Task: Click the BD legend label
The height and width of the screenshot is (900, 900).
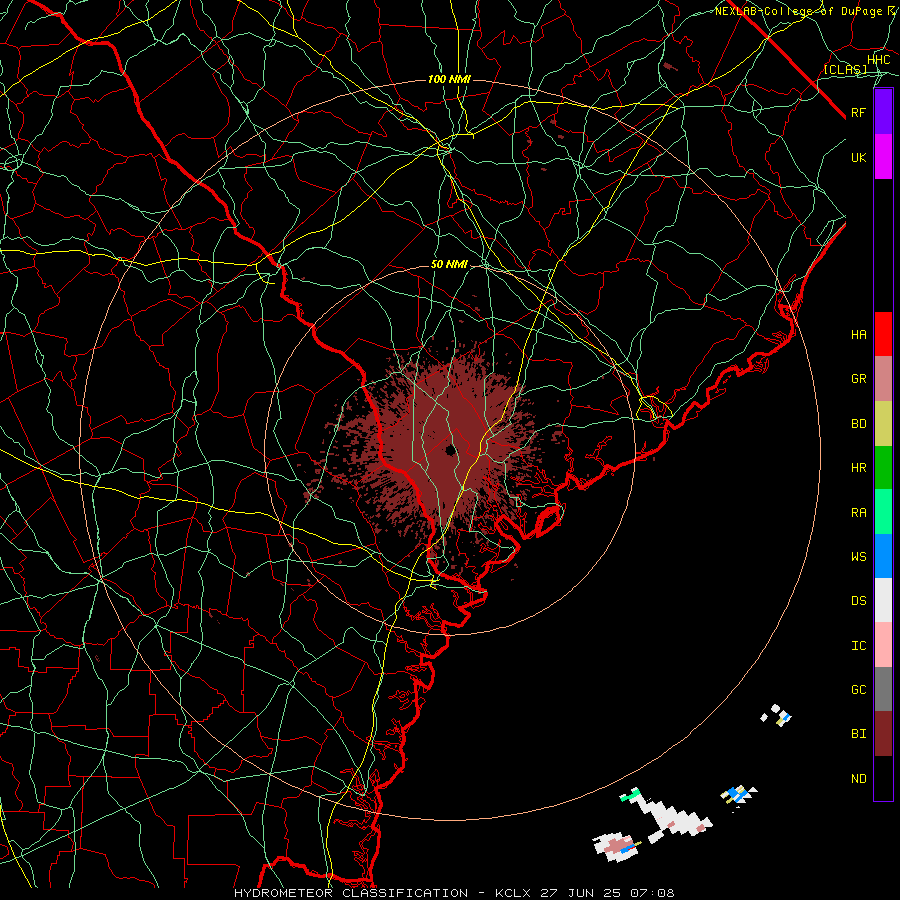Action: point(858,424)
